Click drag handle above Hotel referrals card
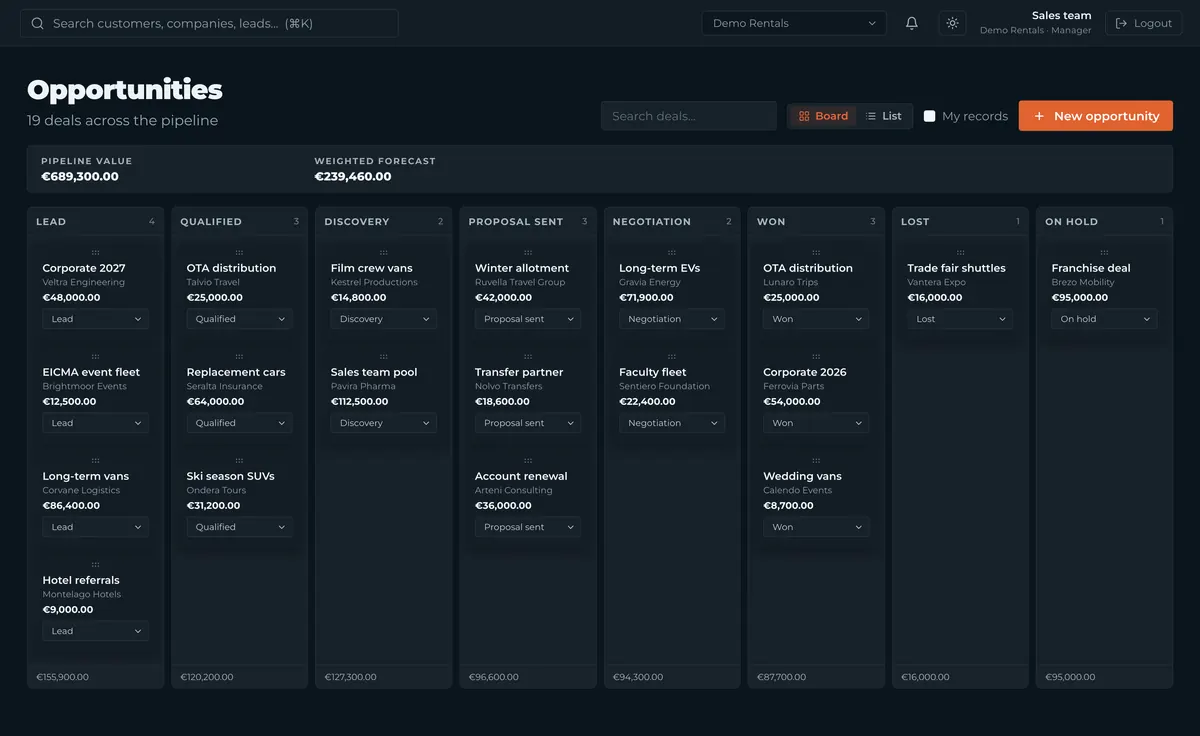 pyautogui.click(x=96, y=564)
